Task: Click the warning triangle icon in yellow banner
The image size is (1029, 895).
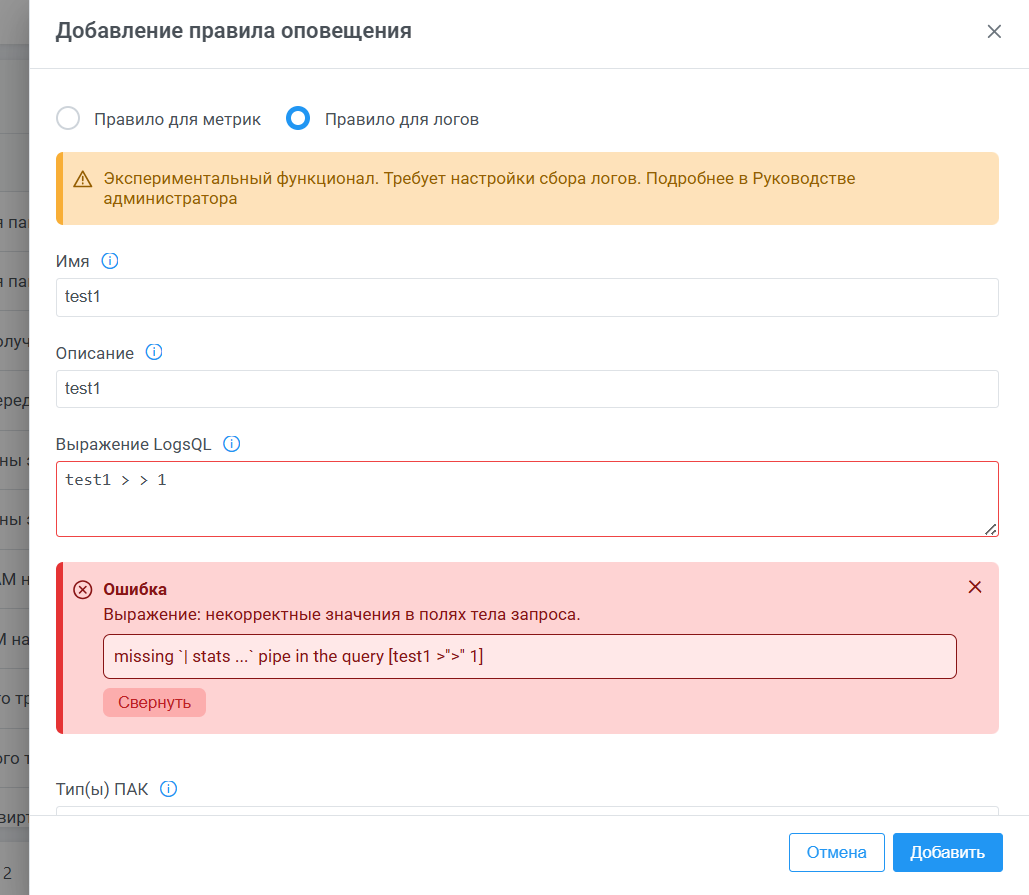Action: pyautogui.click(x=83, y=180)
